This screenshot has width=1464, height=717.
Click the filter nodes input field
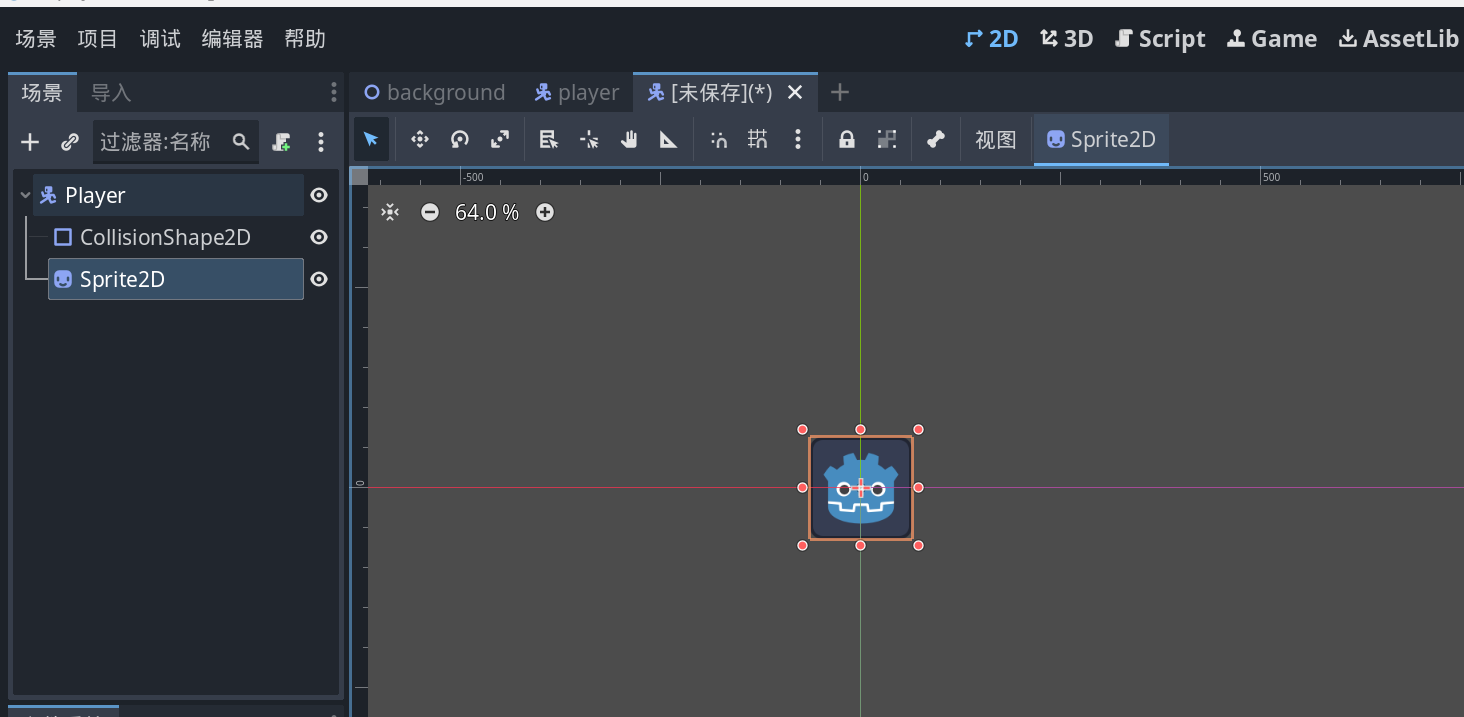coord(176,142)
